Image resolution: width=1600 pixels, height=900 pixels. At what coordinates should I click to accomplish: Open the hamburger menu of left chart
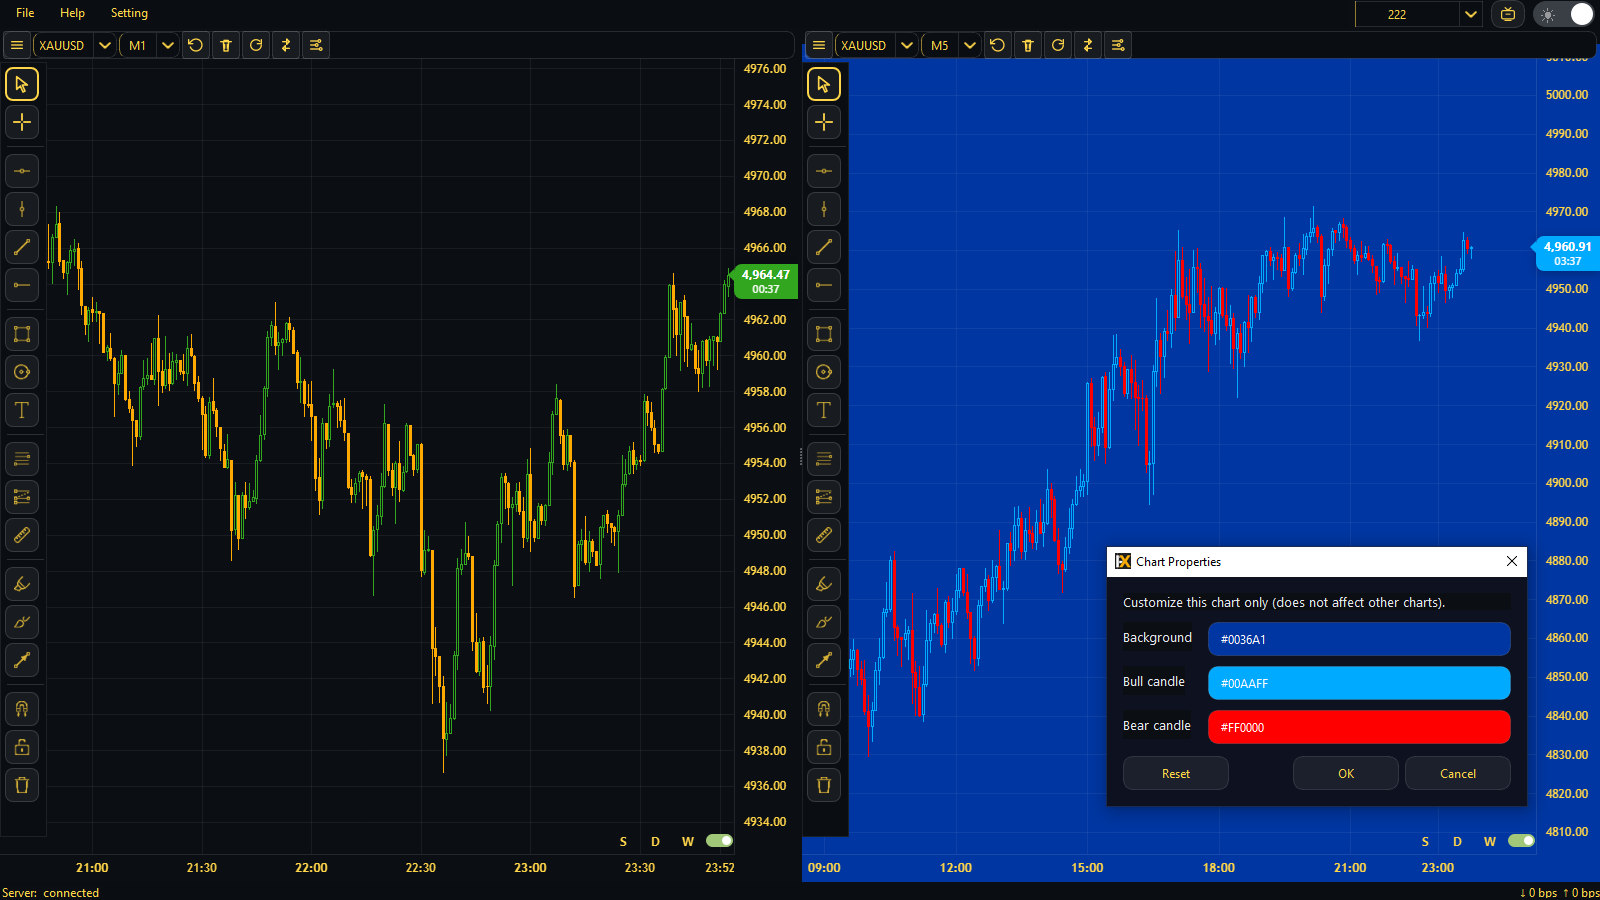click(x=17, y=45)
